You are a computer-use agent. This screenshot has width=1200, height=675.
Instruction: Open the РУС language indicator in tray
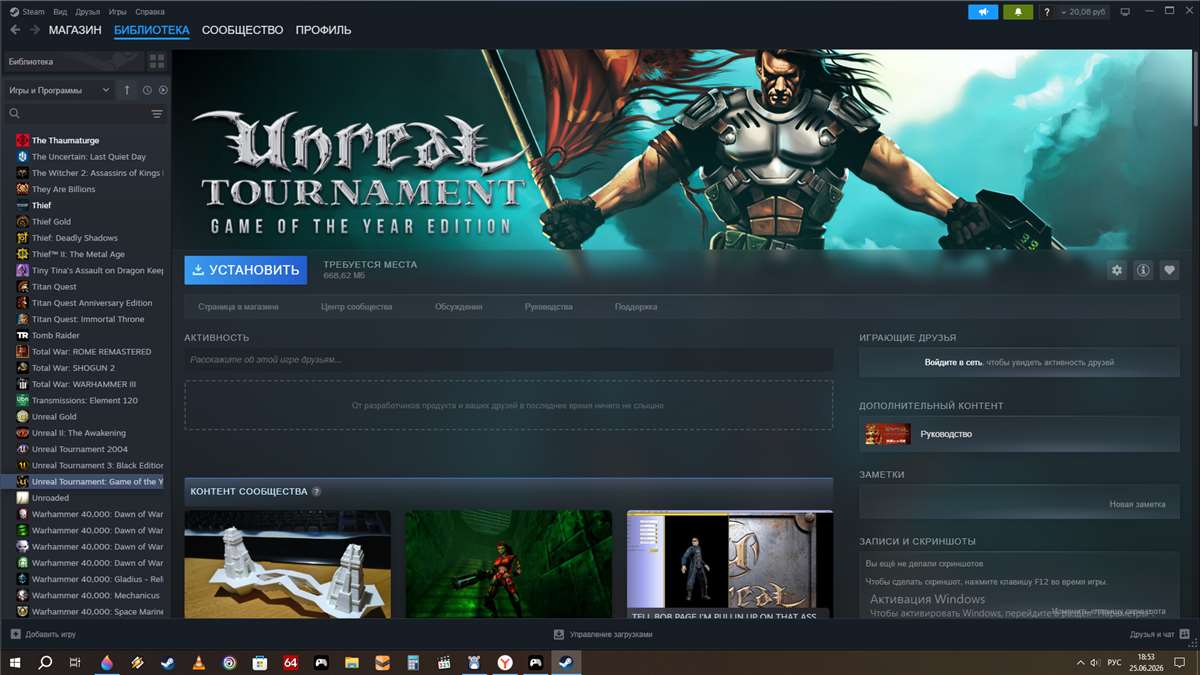pyautogui.click(x=1114, y=662)
